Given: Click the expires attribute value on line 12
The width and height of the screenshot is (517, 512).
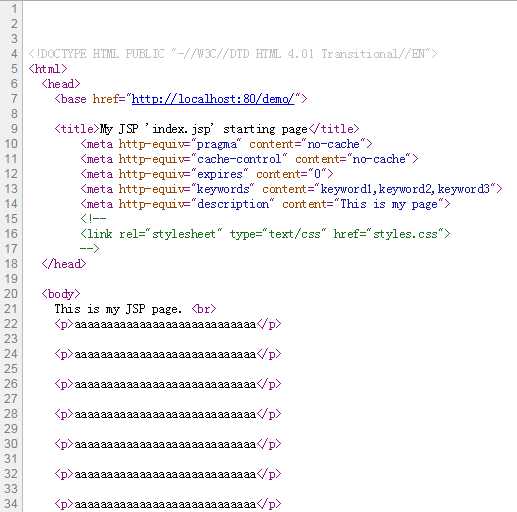Looking at the screenshot, I should coord(220,174).
